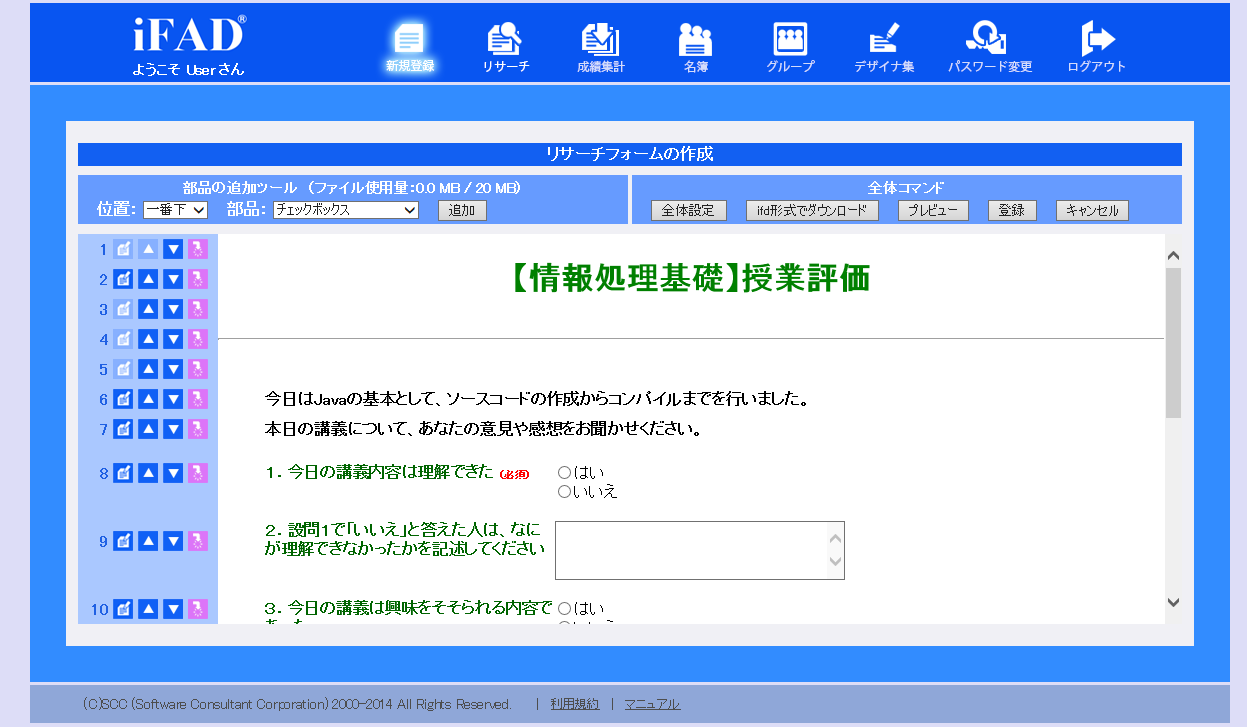Select はい for question 1
This screenshot has width=1247, height=727.
point(564,472)
